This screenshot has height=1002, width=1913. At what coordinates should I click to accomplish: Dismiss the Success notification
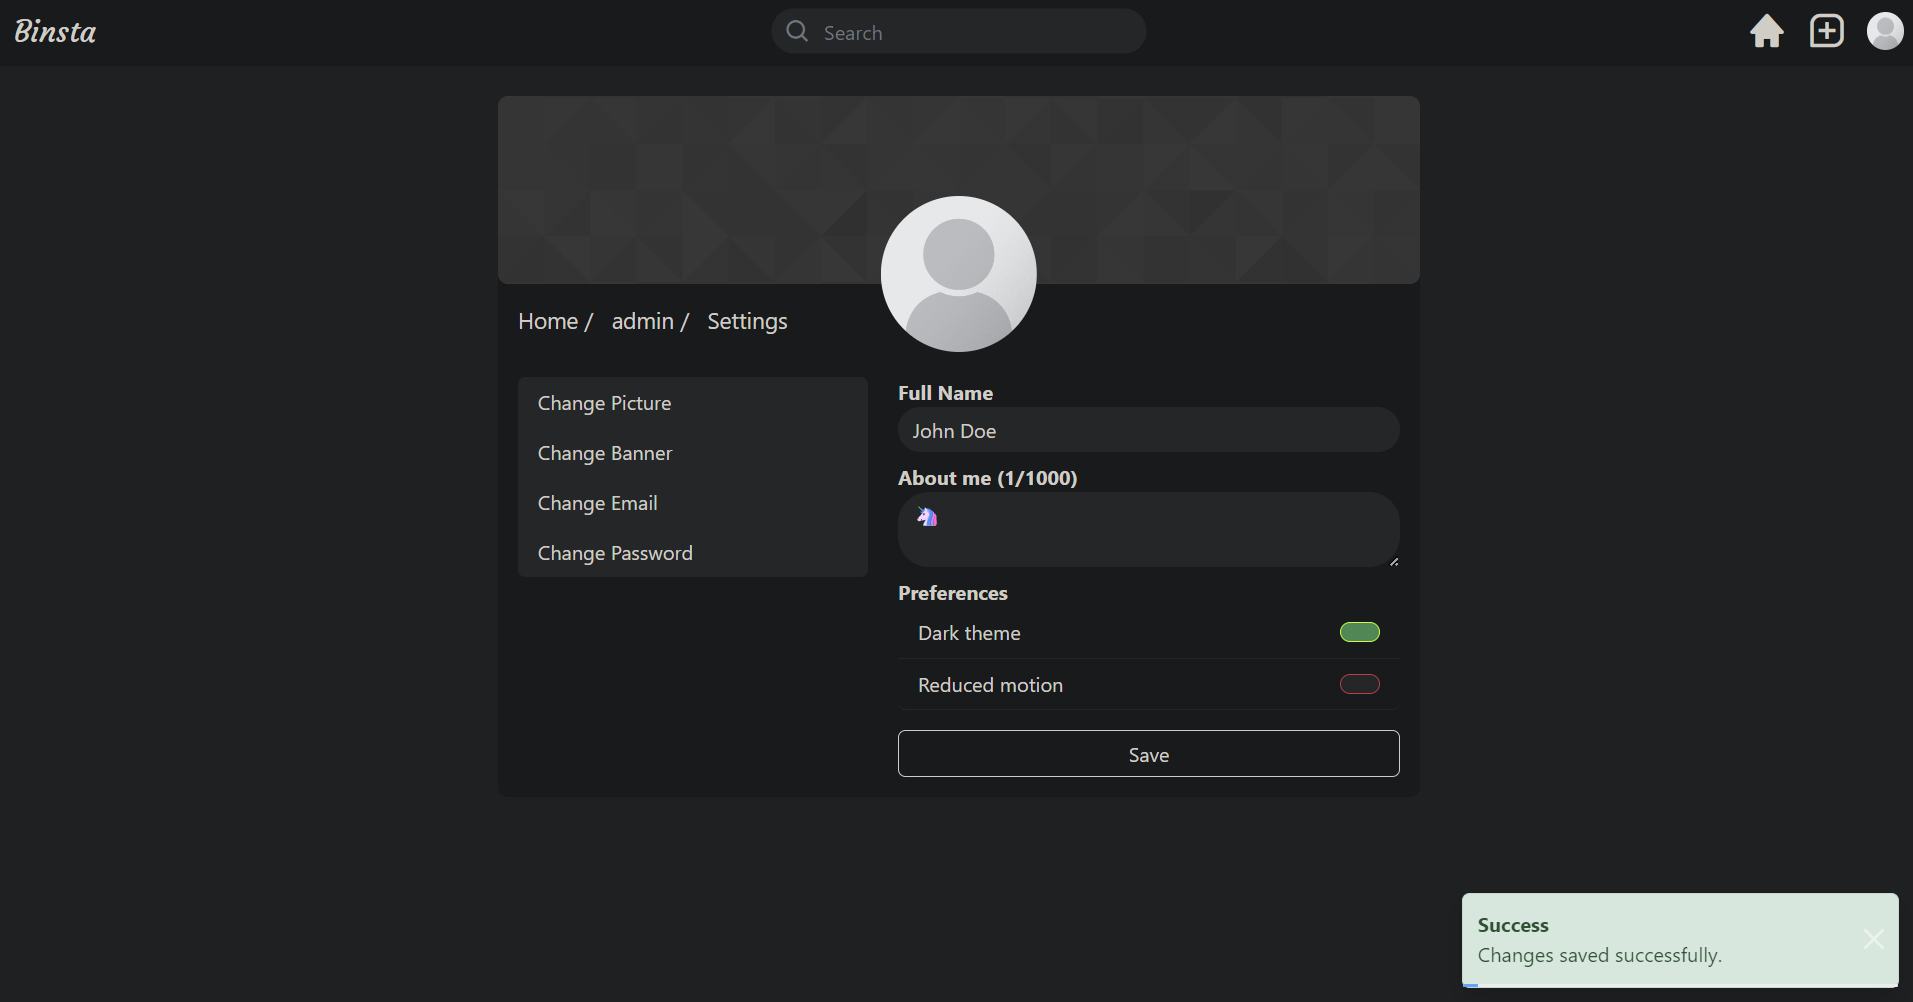coord(1874,939)
